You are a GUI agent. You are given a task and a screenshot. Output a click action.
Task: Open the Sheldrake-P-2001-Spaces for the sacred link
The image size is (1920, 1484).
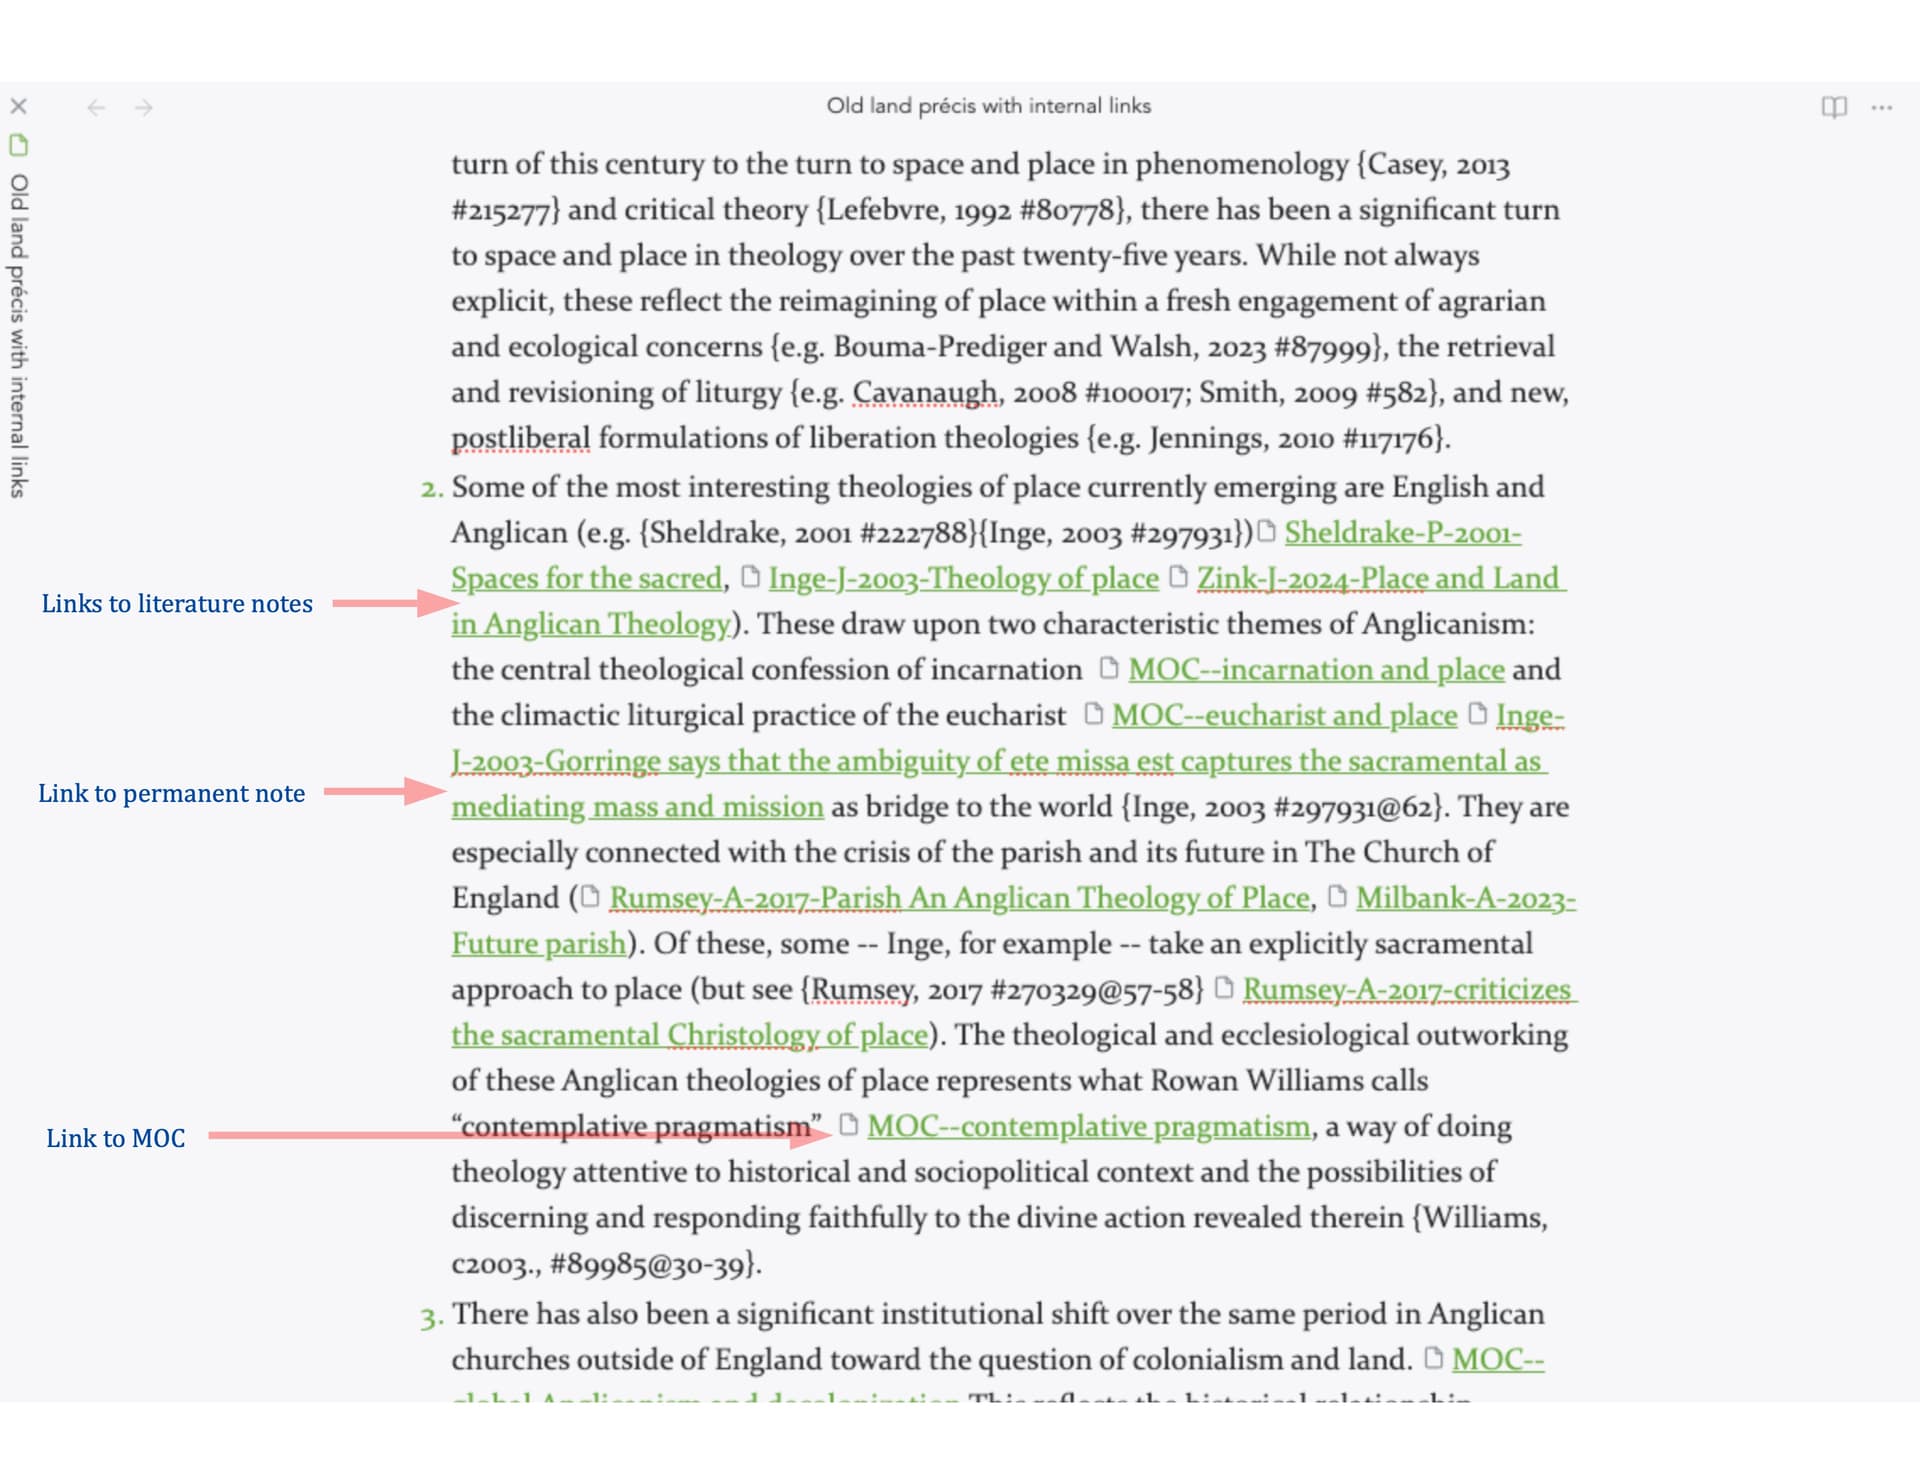pos(1402,533)
